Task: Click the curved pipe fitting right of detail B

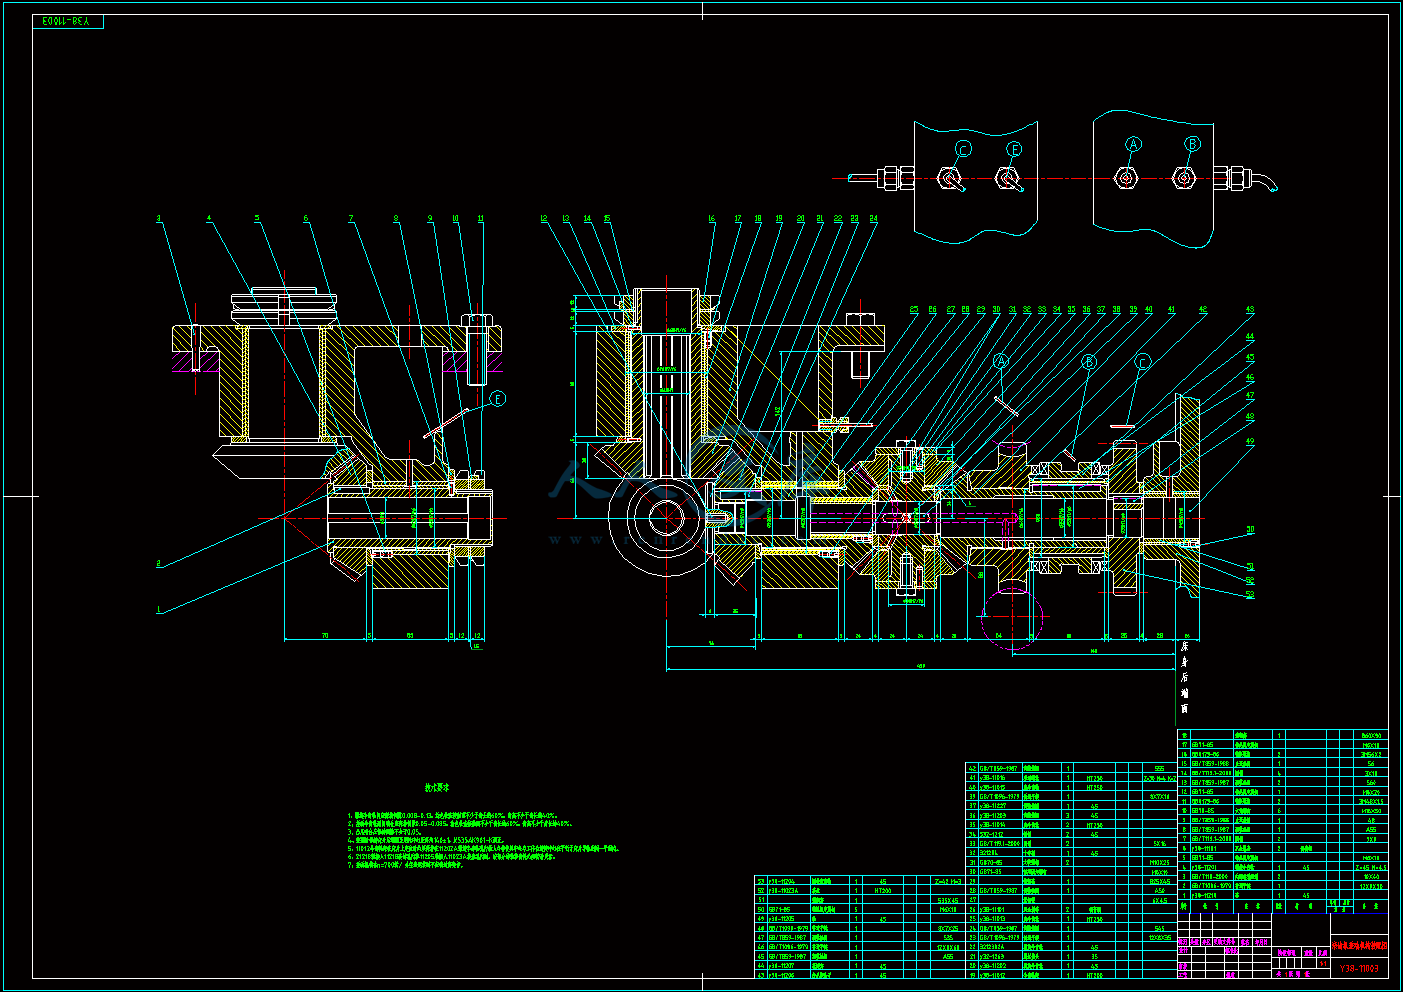Action: (1266, 182)
